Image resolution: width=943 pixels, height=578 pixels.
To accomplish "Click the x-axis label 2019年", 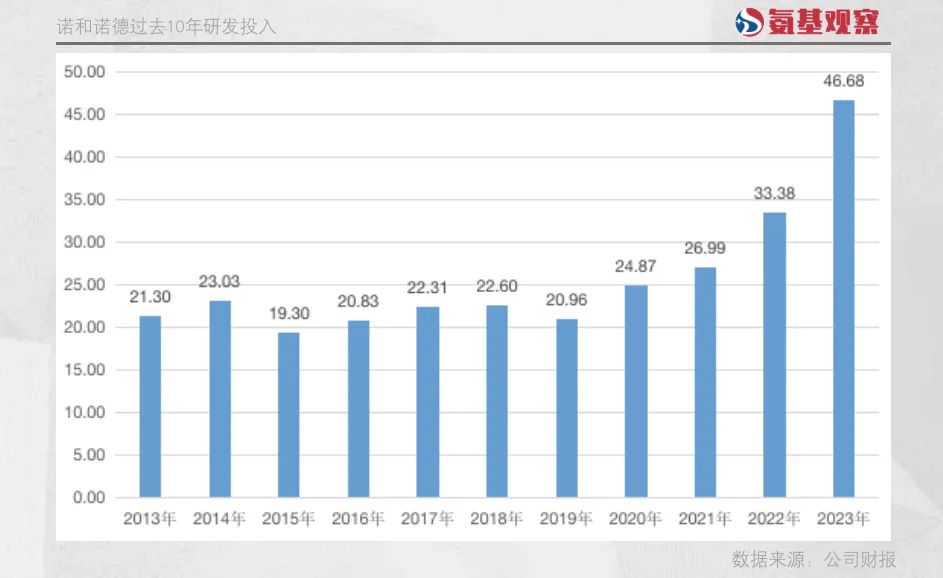I will coord(566,518).
